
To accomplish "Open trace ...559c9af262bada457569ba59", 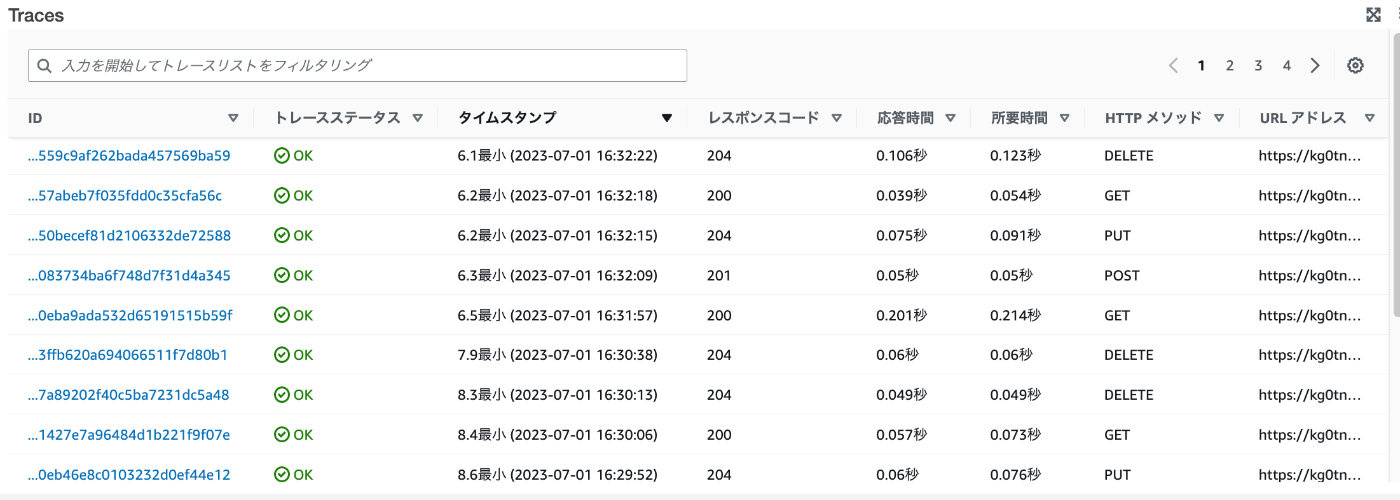I will click(x=129, y=155).
